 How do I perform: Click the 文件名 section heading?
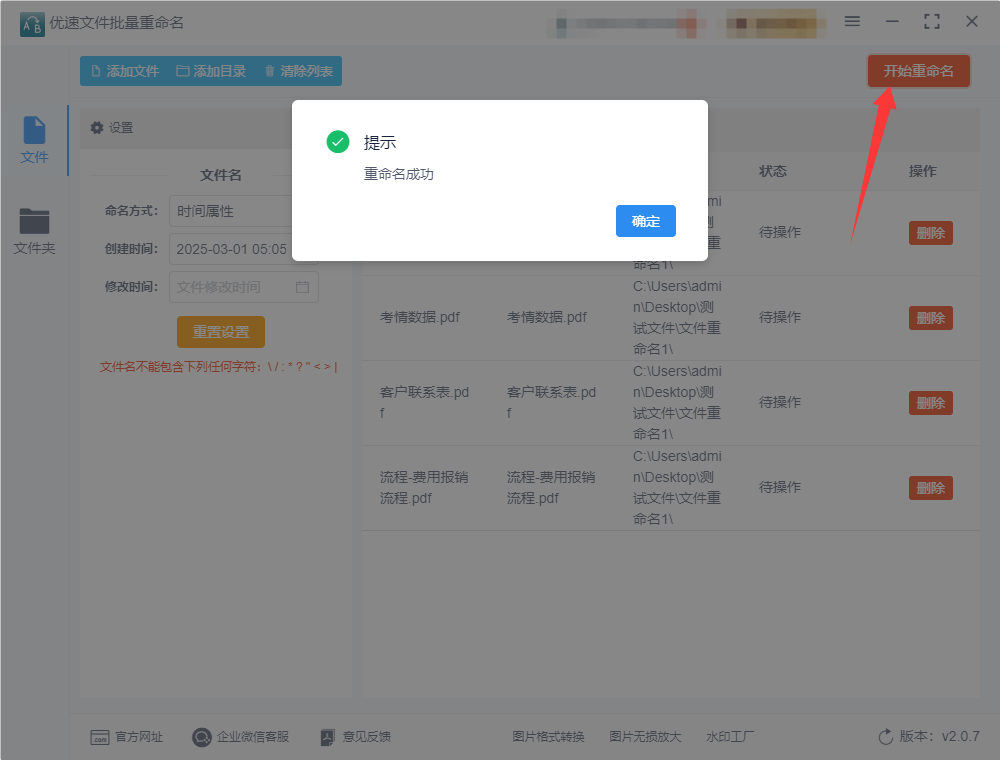221,175
